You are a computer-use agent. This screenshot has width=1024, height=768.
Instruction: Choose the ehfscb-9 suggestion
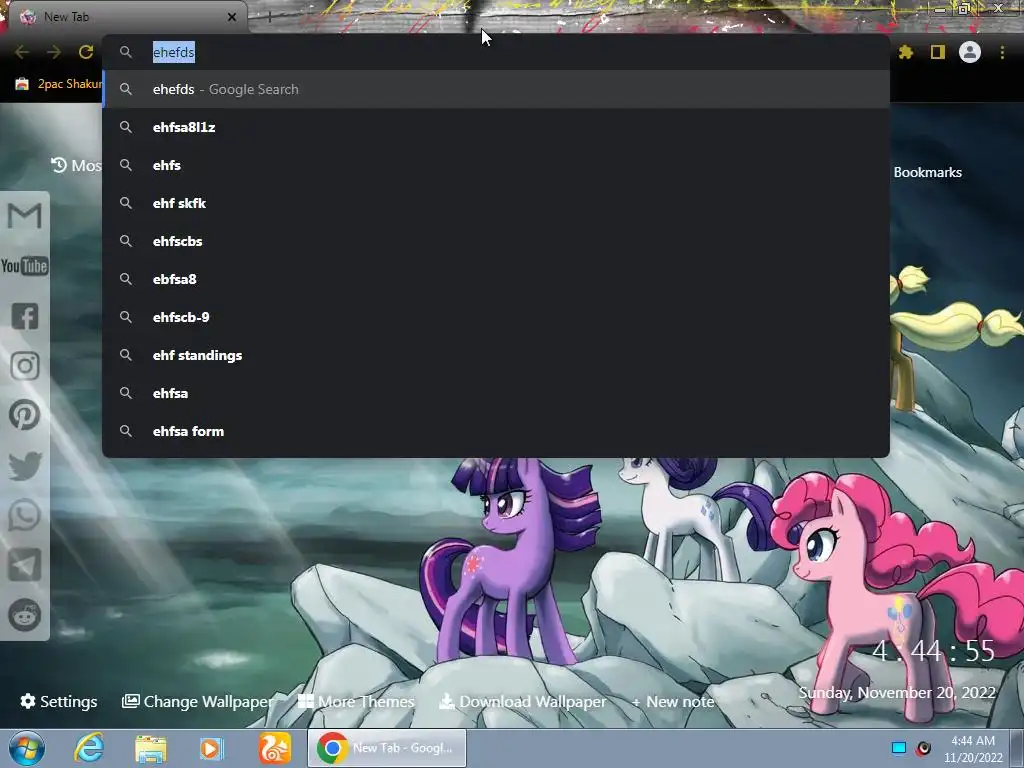click(x=496, y=317)
